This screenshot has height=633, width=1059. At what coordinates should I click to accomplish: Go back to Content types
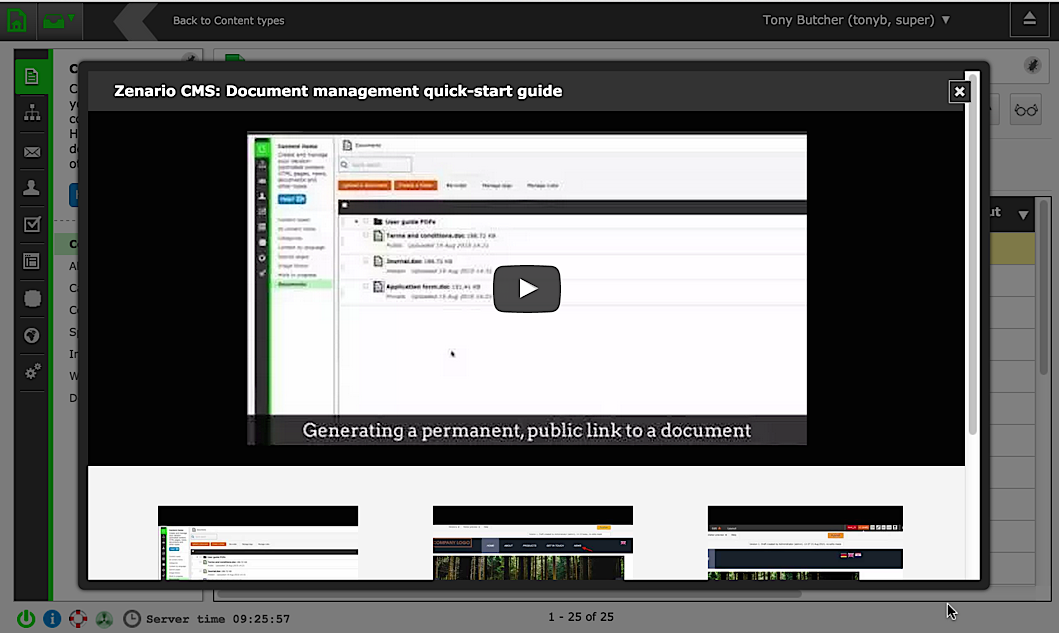tap(228, 20)
